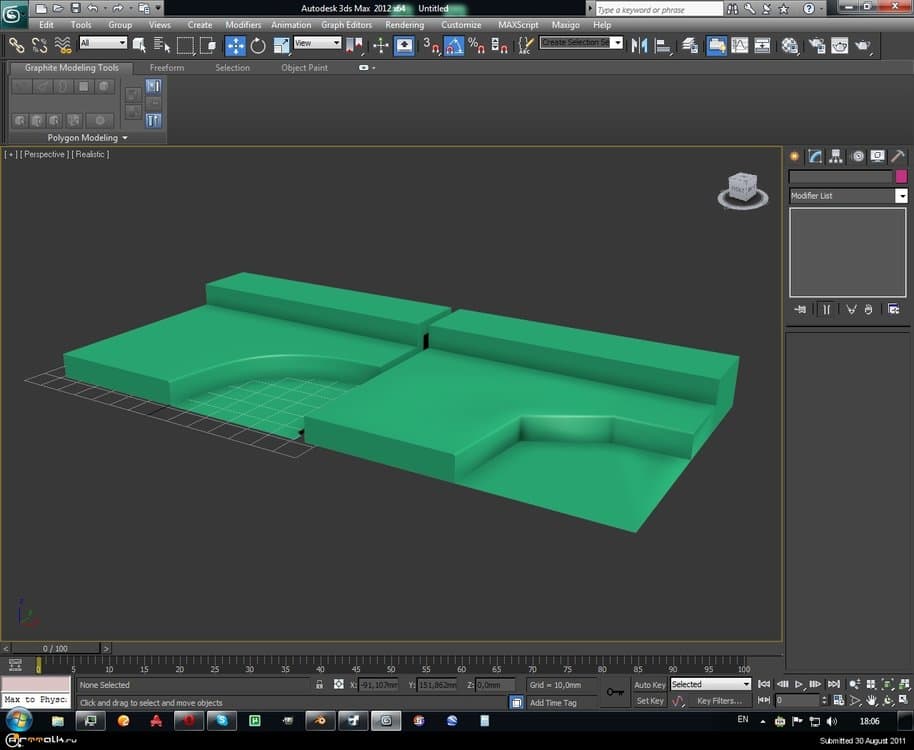Click the Pin Stack icon
The height and width of the screenshot is (750, 914).
[800, 309]
